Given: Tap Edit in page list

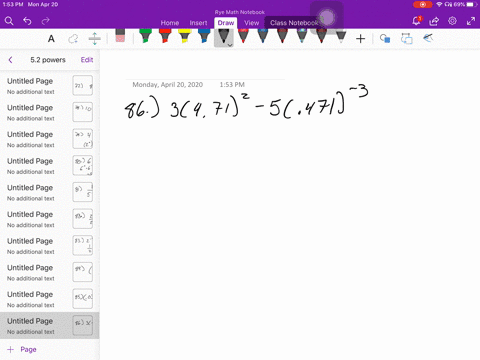Looking at the screenshot, I should [x=87, y=60].
